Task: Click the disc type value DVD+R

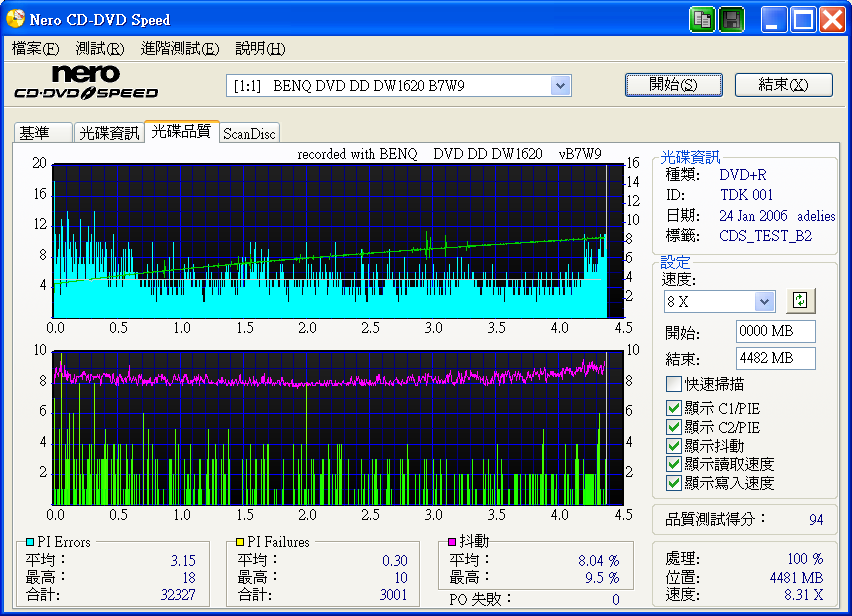Action: (743, 174)
